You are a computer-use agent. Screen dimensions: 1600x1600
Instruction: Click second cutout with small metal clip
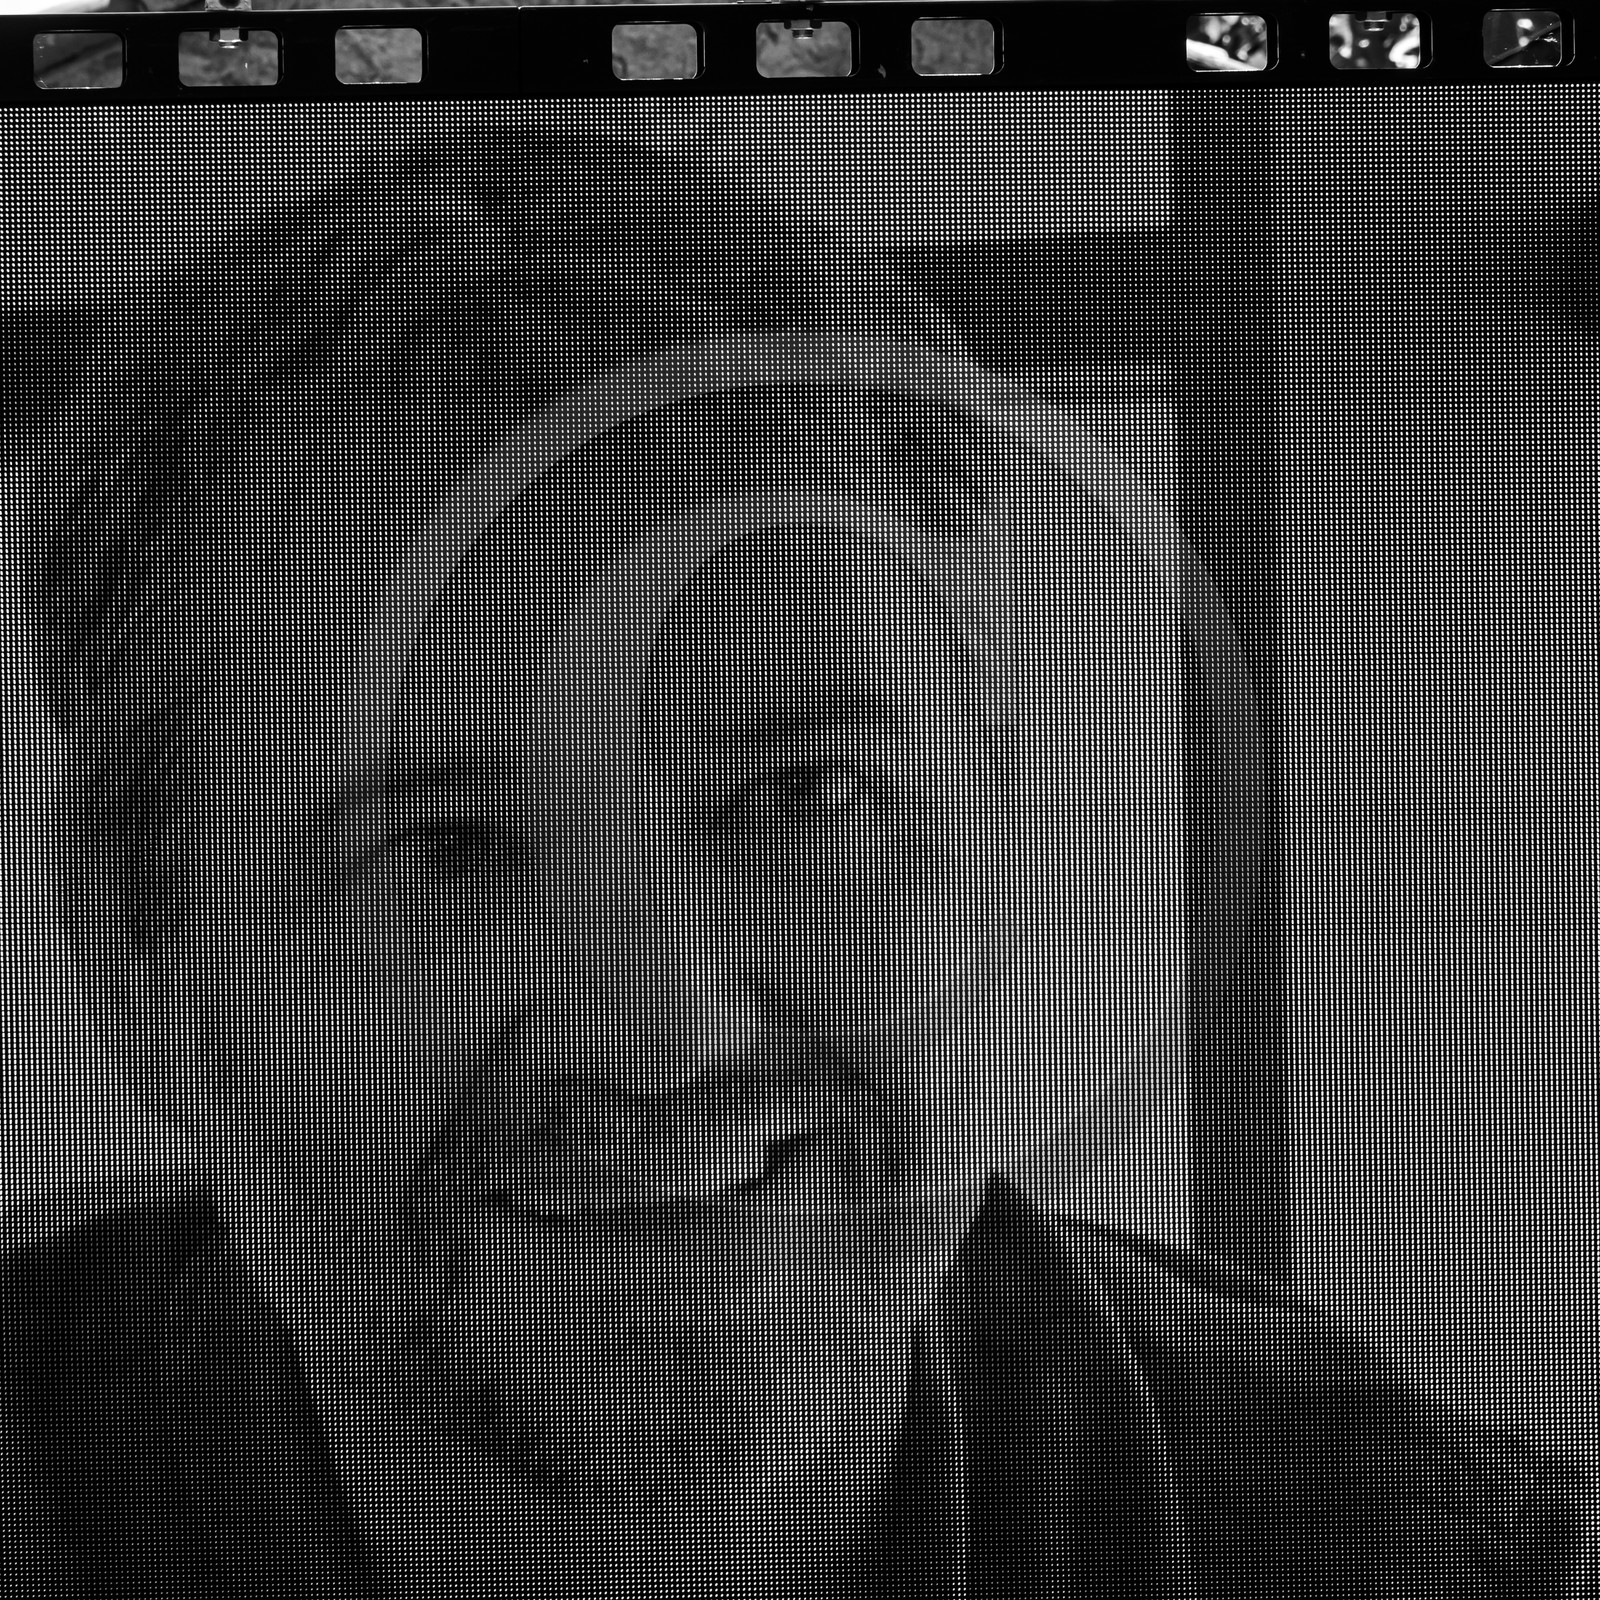pos(228,58)
